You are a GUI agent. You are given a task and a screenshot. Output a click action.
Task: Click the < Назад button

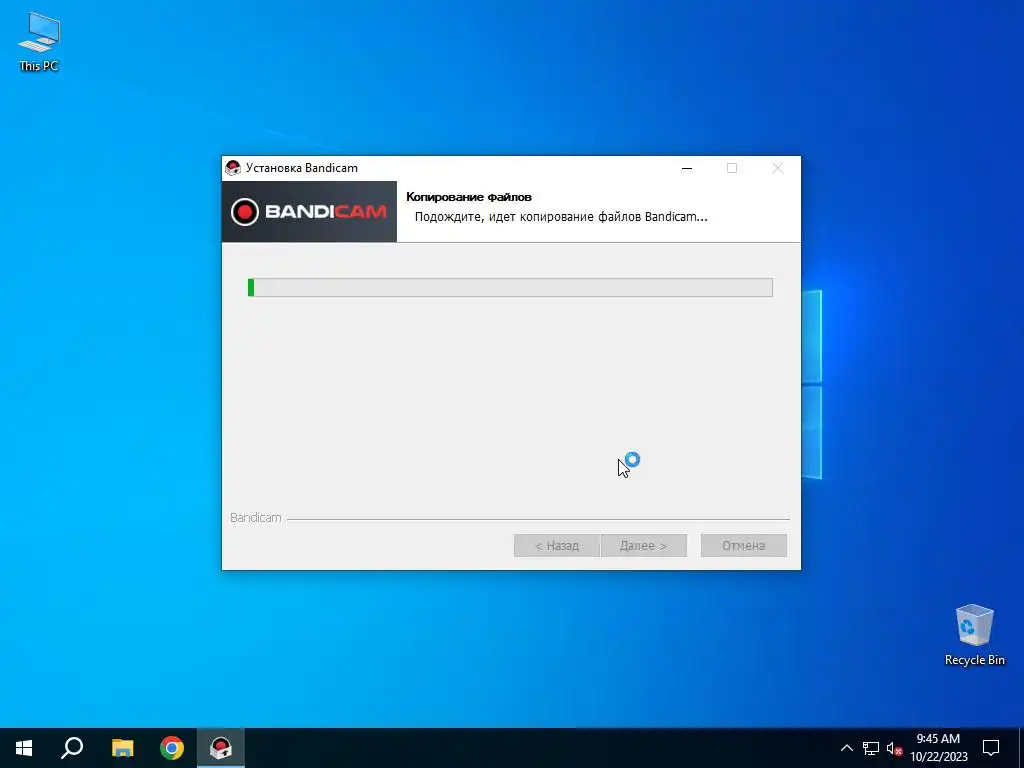556,545
